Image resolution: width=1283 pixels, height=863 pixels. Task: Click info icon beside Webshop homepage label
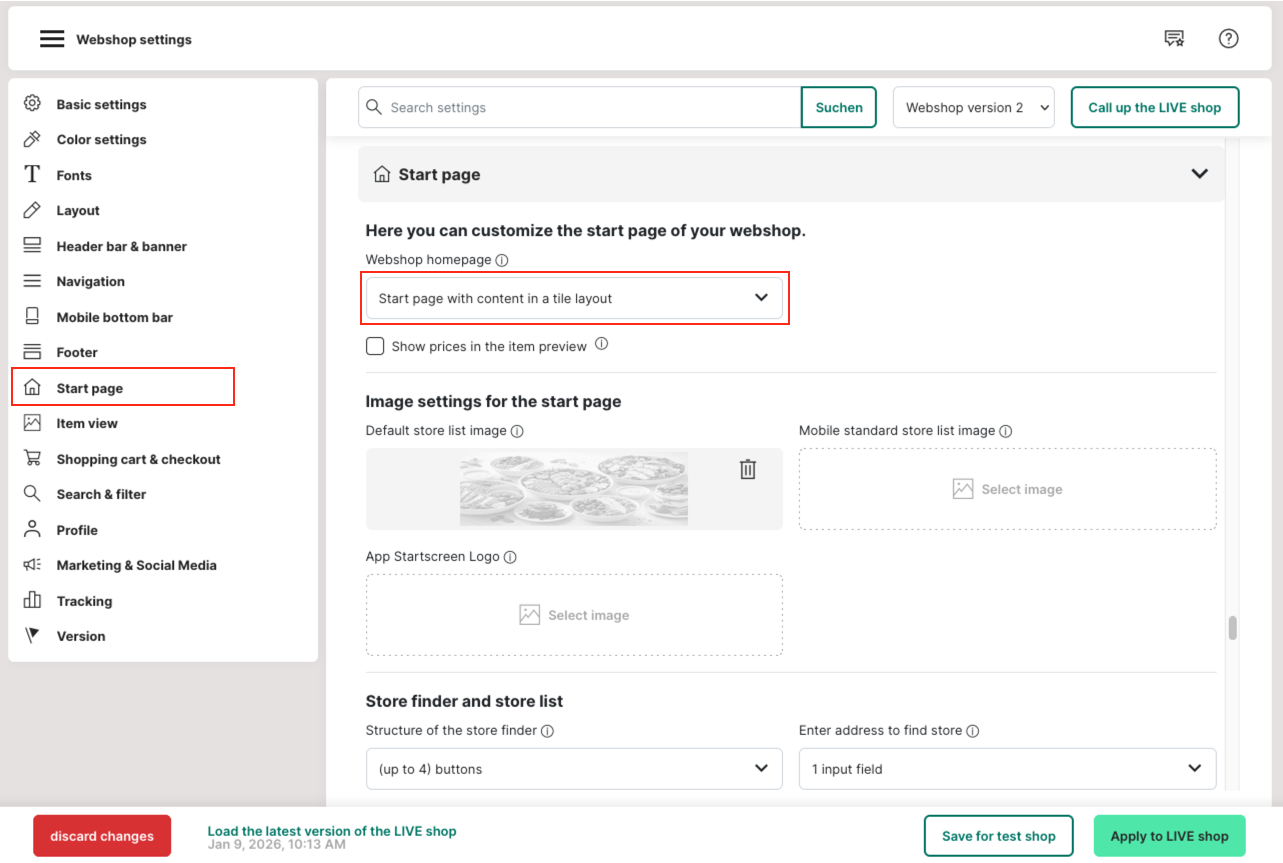click(502, 260)
